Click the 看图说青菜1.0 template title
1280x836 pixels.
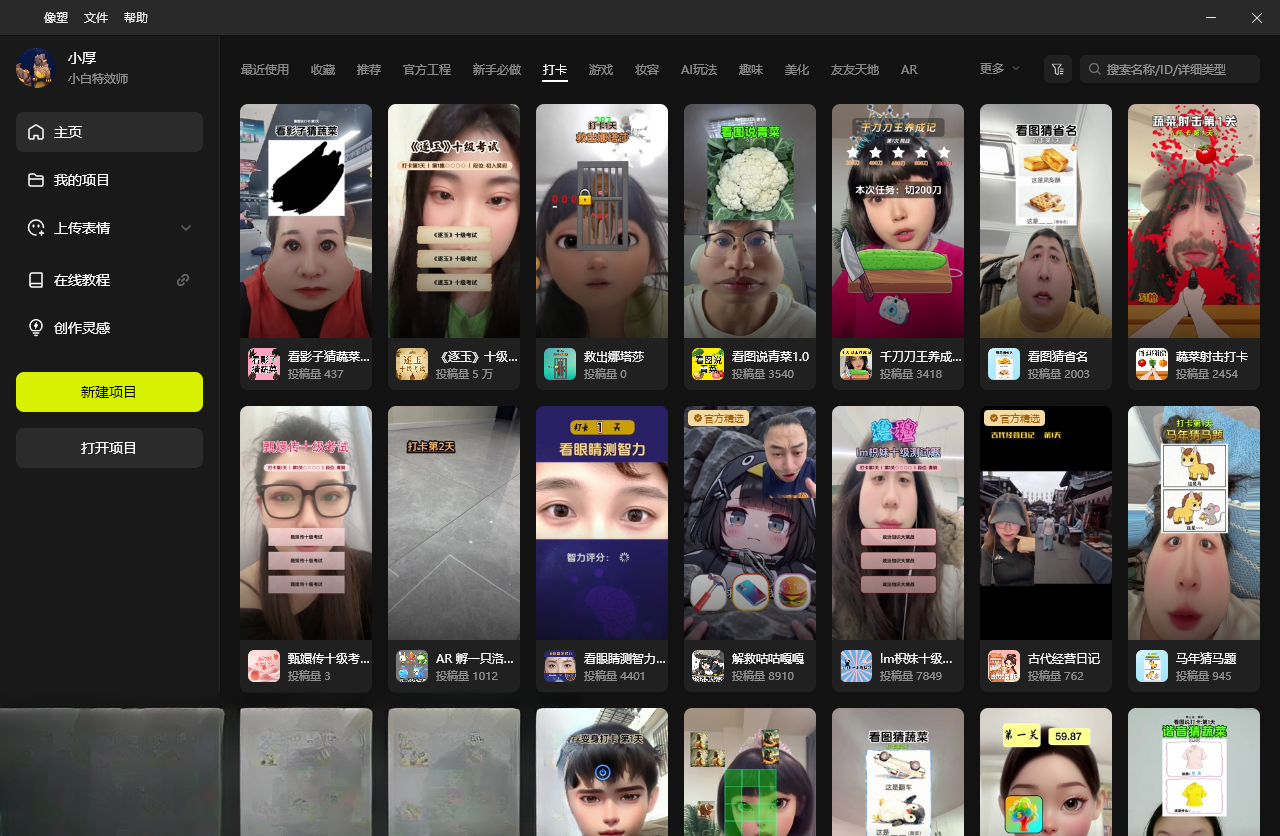point(770,356)
